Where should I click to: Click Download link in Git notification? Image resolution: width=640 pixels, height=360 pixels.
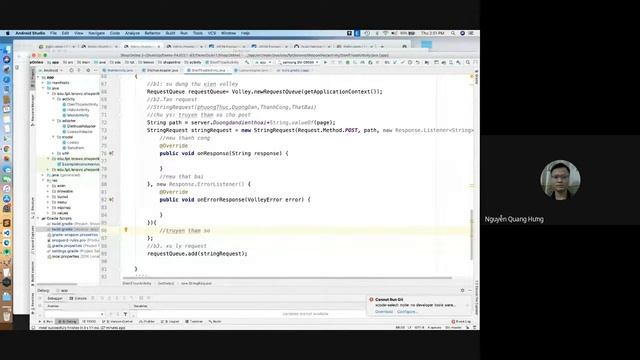click(x=384, y=311)
